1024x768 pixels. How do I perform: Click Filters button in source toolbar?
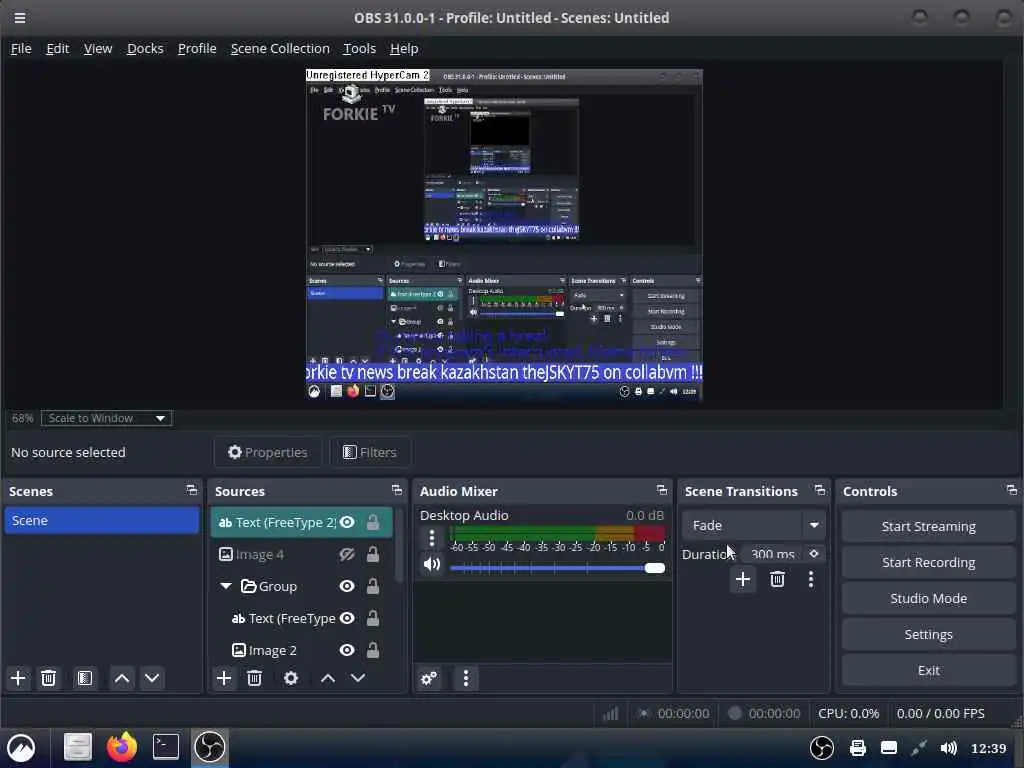point(370,452)
